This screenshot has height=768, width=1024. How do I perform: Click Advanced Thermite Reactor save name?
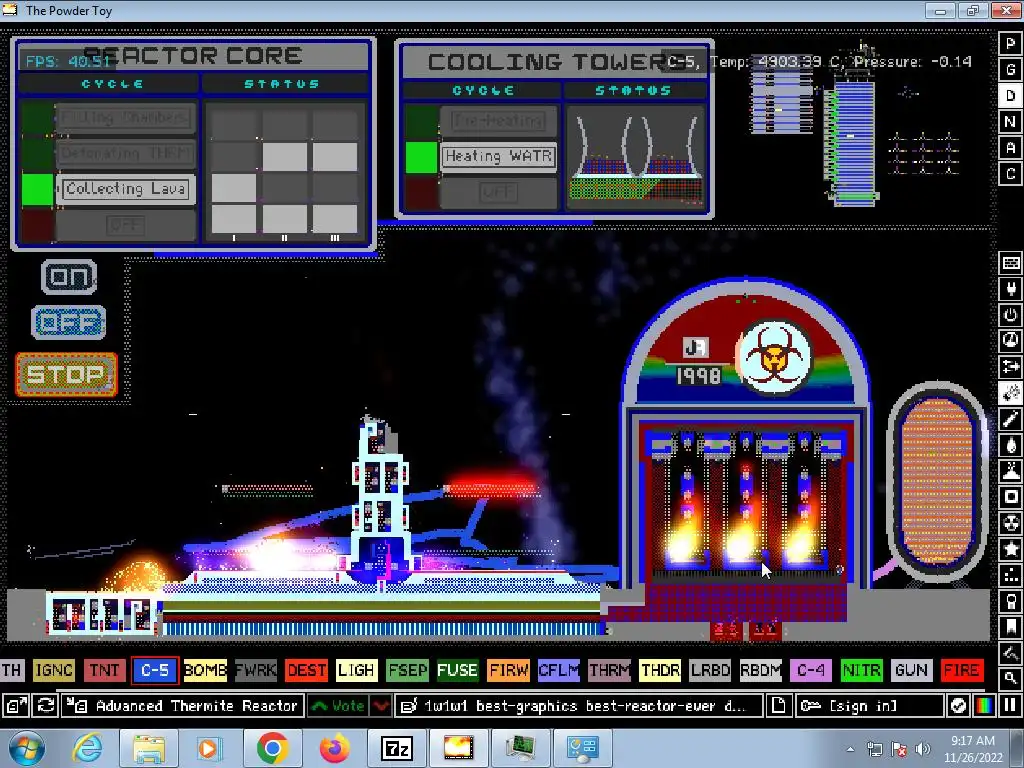coord(183,706)
